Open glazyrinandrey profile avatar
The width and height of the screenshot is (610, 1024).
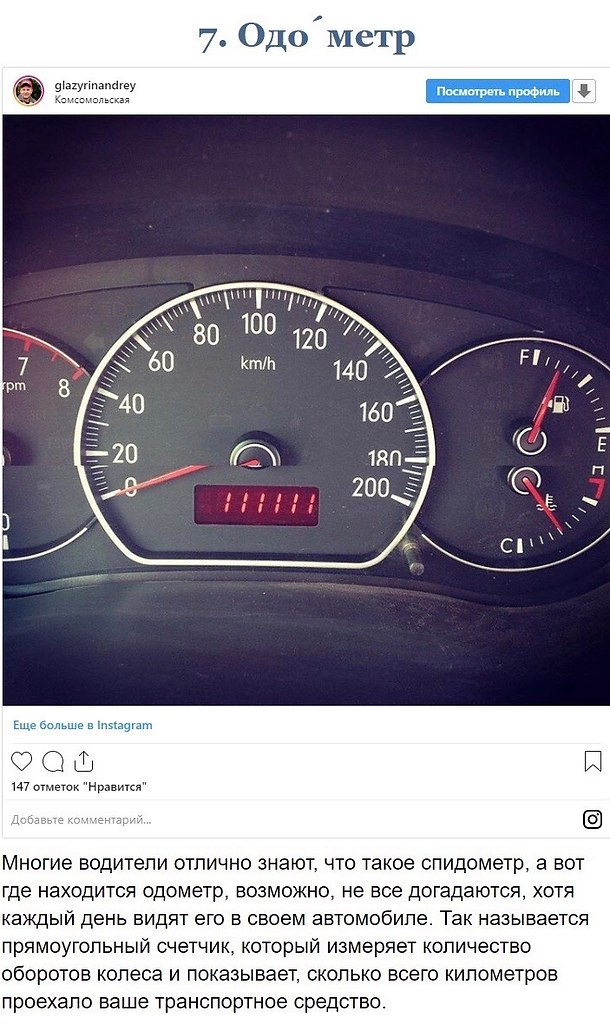click(x=29, y=91)
